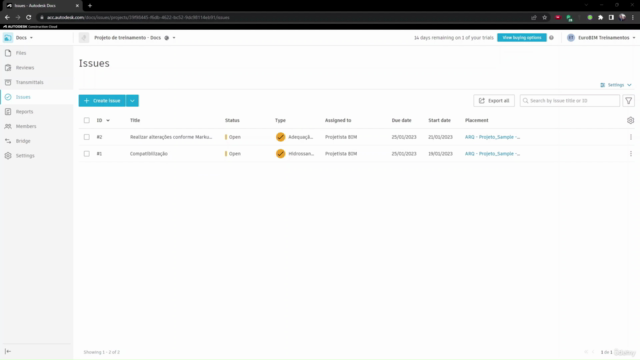
Task: Collapse the left sidebar panel
Action: click(8, 351)
